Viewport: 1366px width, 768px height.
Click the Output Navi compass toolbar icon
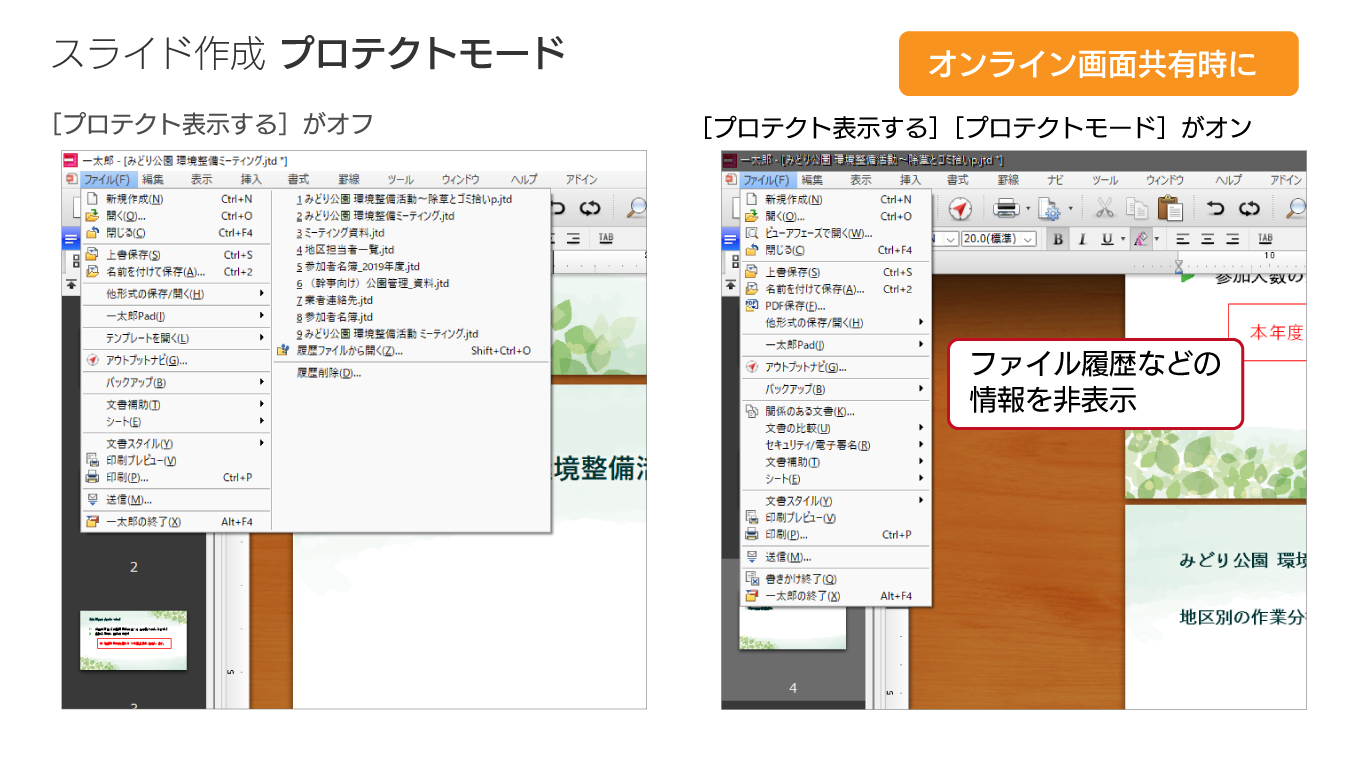coord(960,208)
